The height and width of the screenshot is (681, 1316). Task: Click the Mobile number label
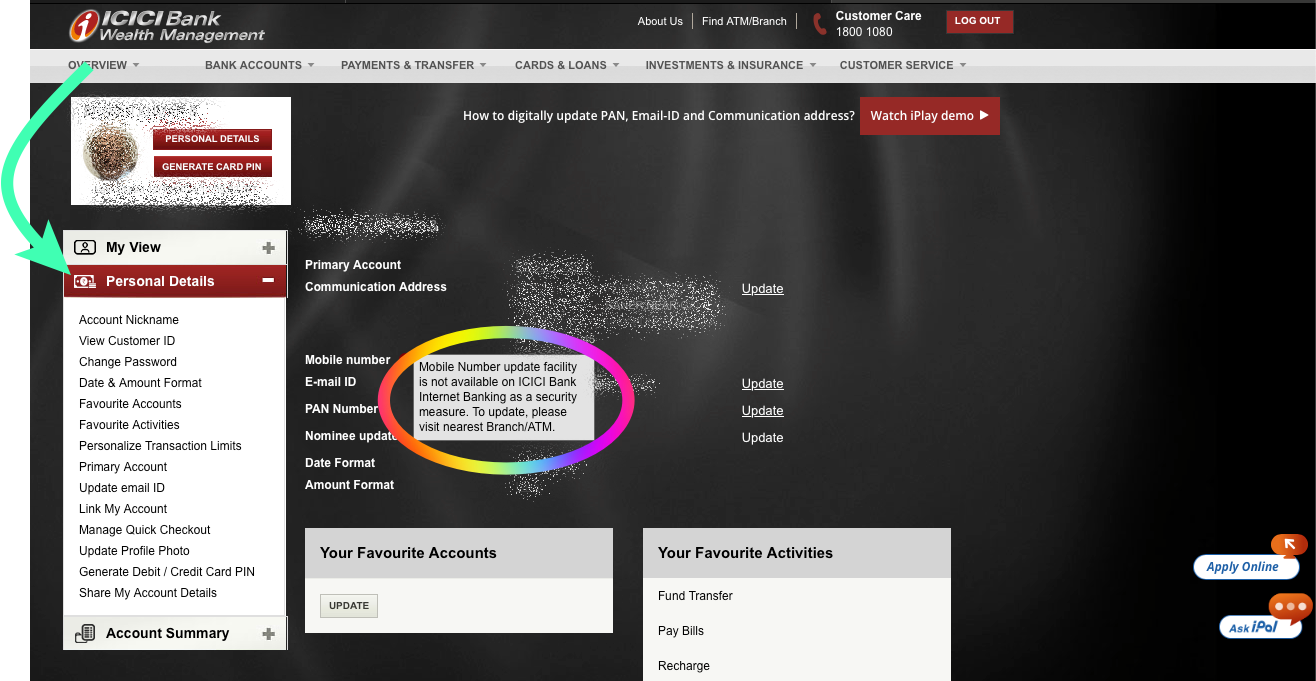point(347,360)
